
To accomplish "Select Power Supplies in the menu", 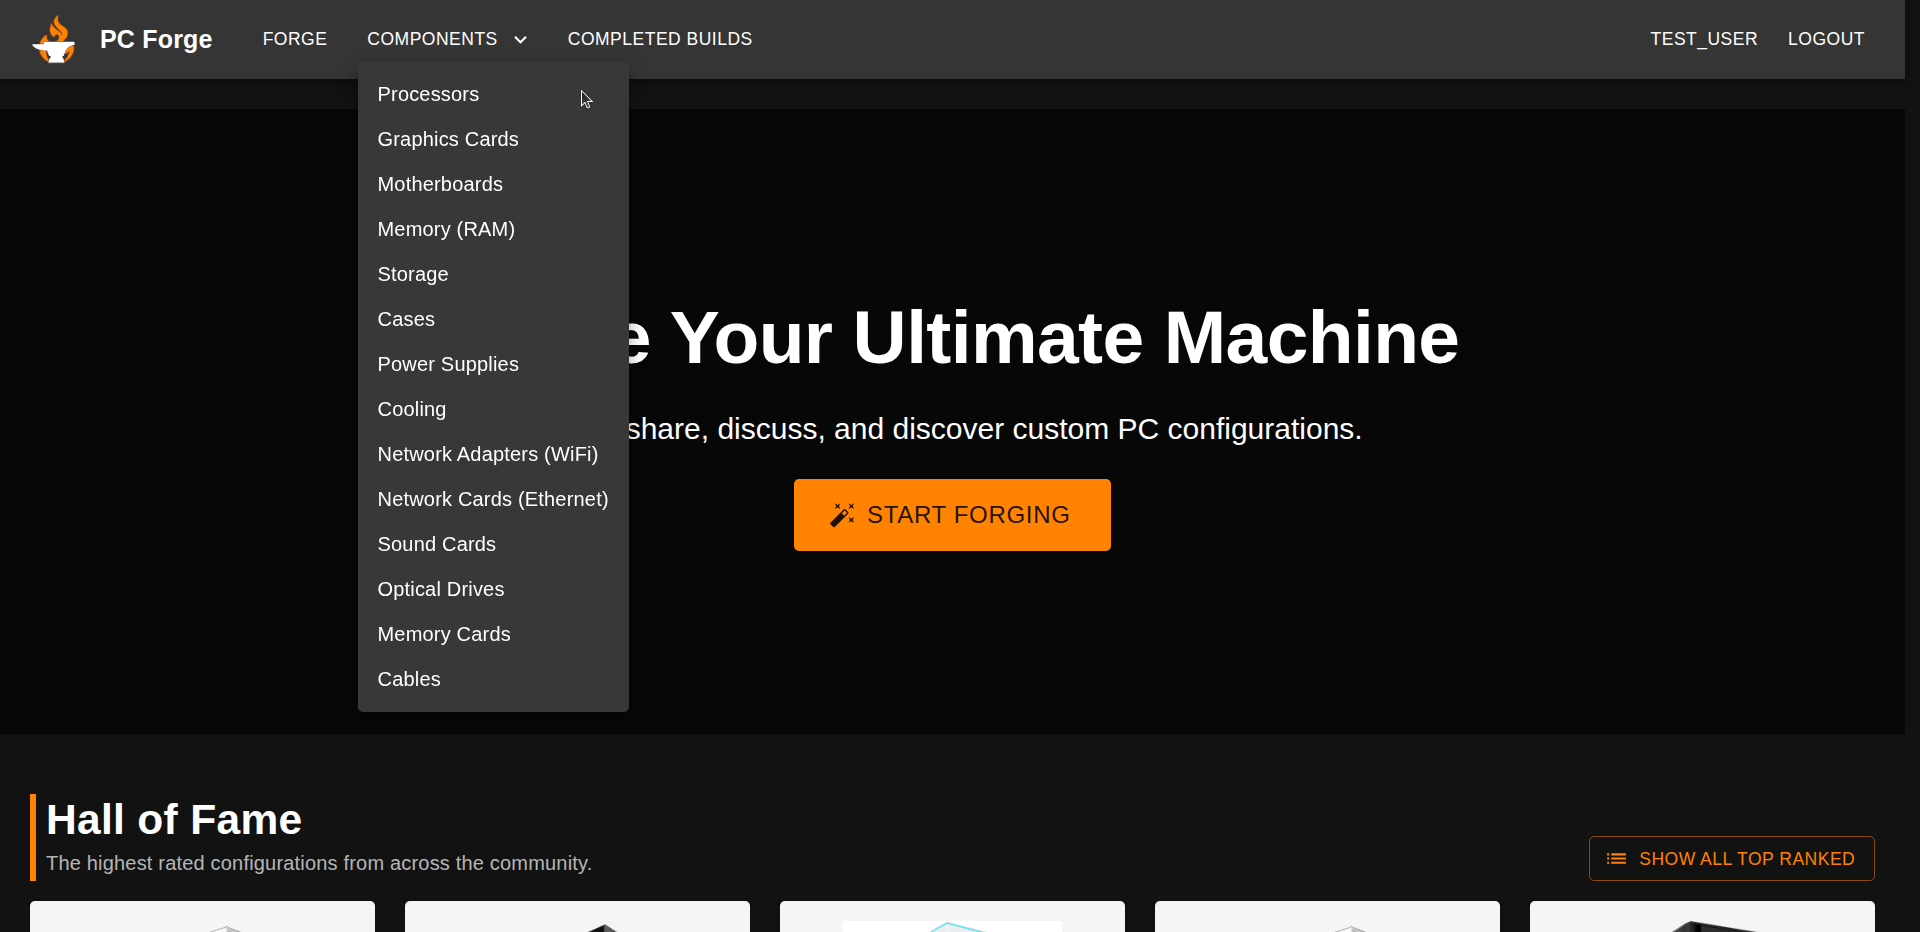I will tap(447, 364).
